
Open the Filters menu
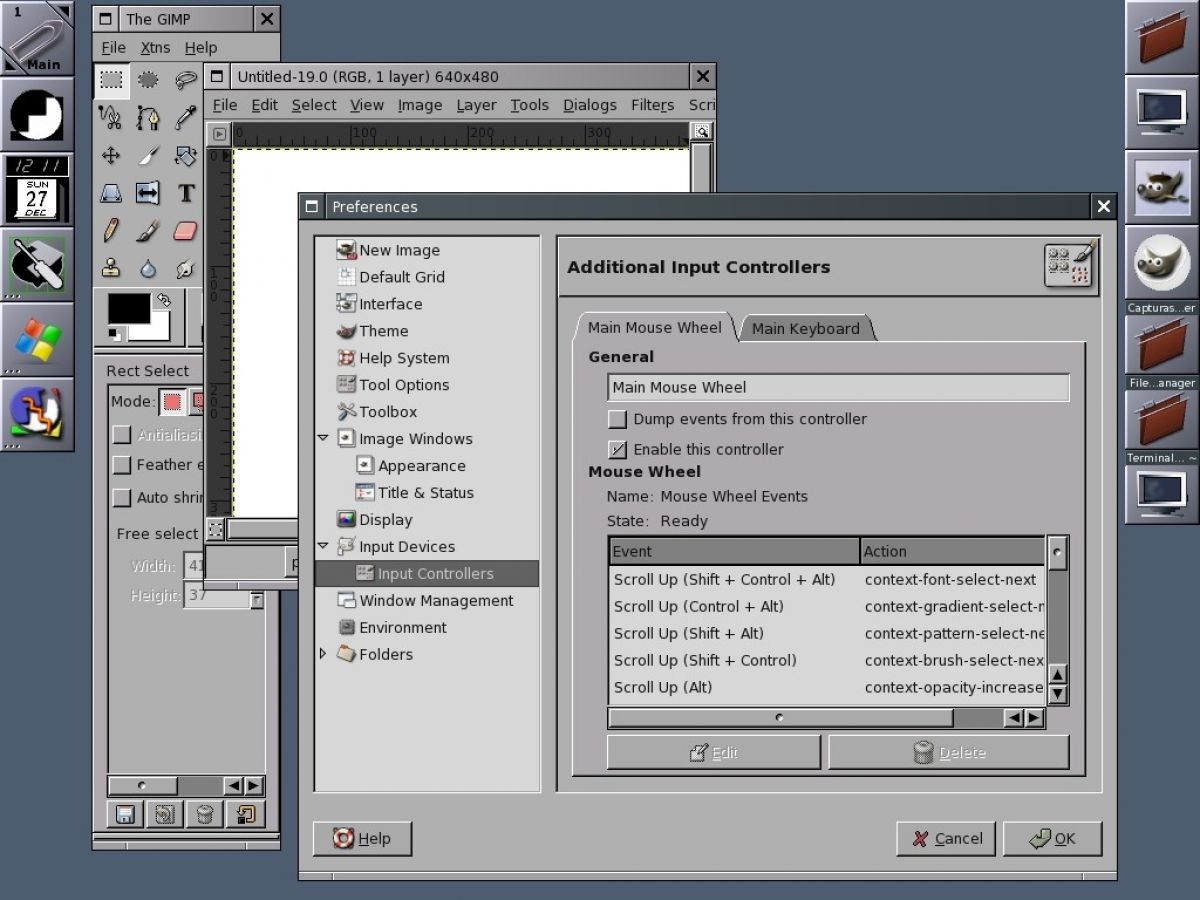(x=652, y=105)
